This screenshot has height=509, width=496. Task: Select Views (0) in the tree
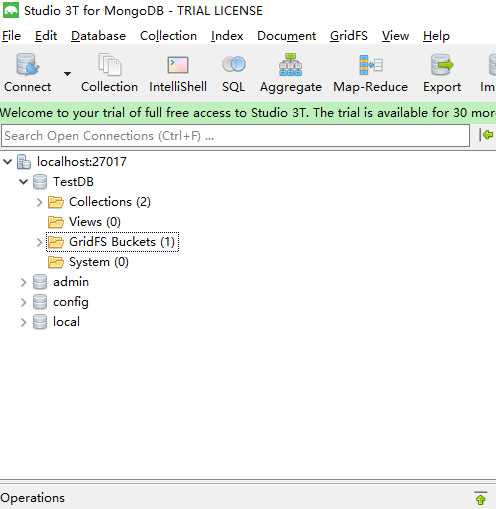coord(95,222)
